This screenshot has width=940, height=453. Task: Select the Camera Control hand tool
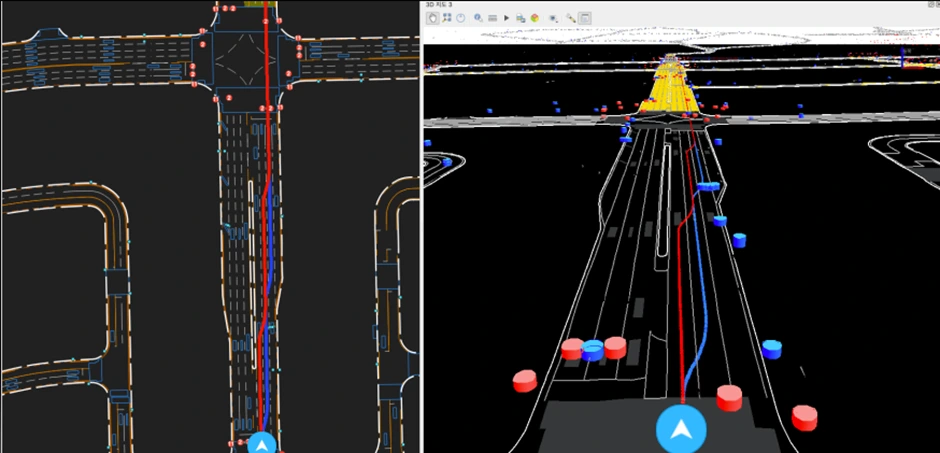coord(432,18)
